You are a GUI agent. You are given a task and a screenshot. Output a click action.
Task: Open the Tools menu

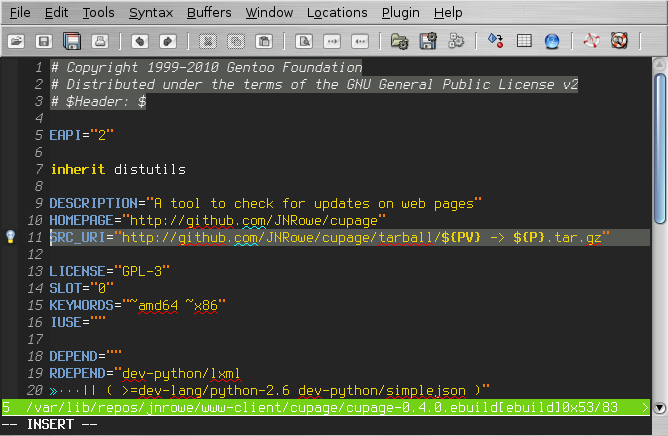[x=98, y=13]
